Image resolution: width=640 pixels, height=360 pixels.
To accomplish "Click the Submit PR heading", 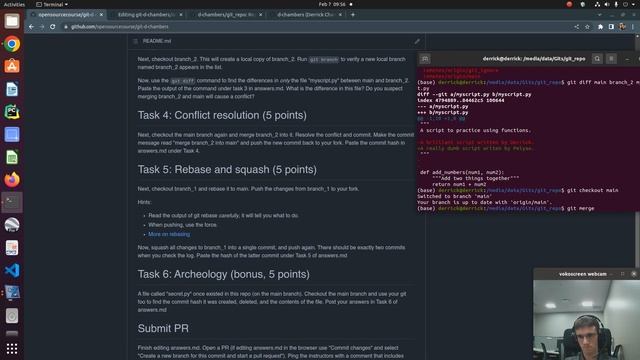I will pos(163,329).
